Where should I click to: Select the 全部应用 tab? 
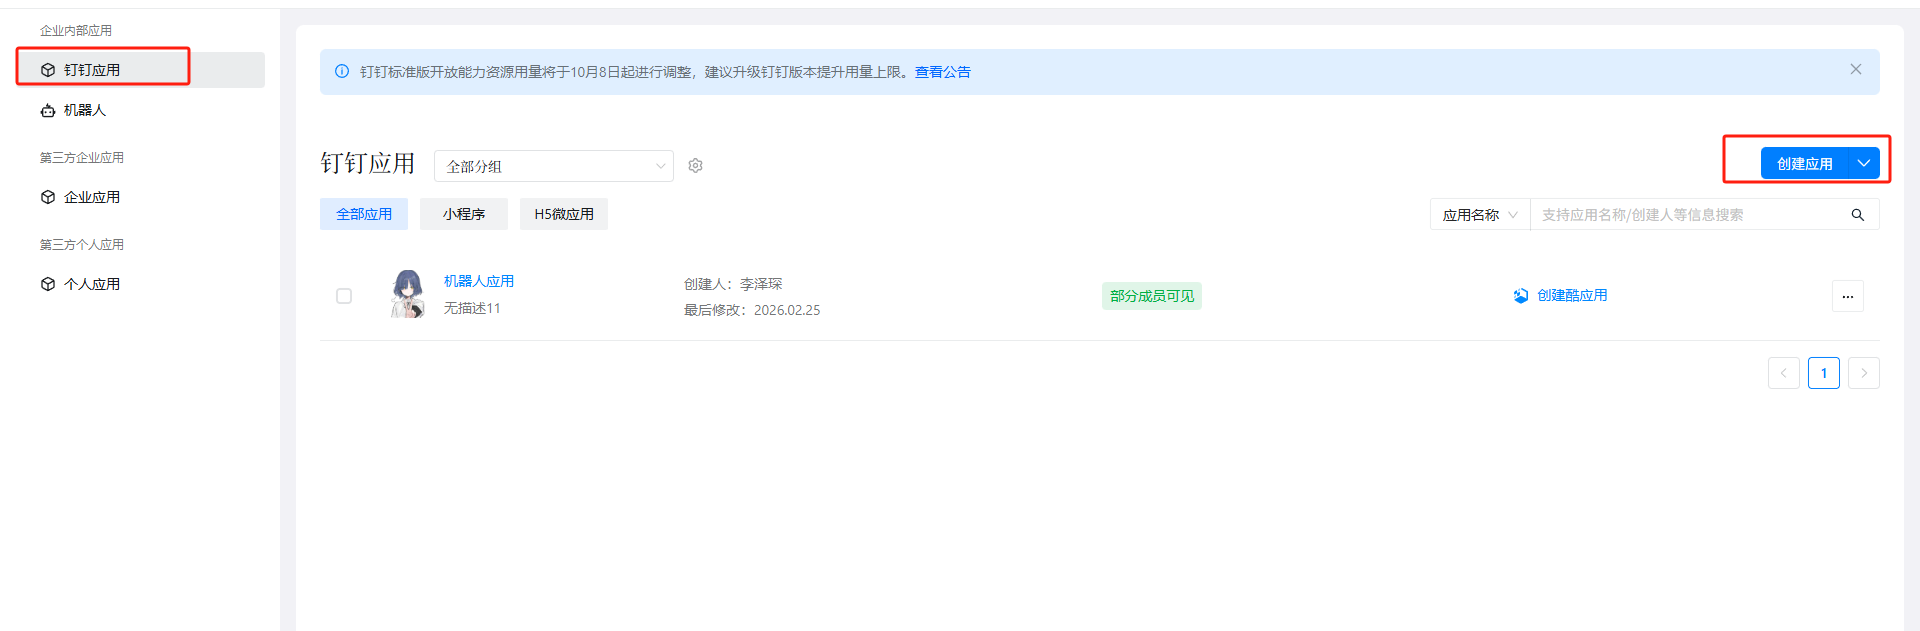(x=364, y=214)
